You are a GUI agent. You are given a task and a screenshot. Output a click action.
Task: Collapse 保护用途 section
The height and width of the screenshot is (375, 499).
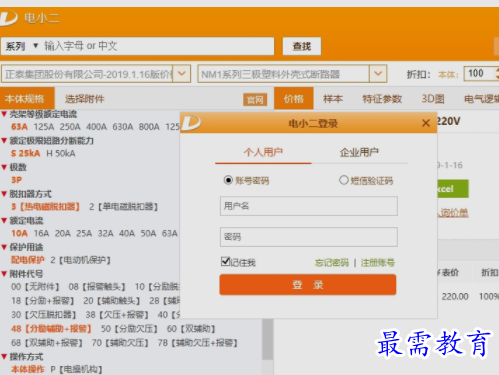(x=4, y=247)
